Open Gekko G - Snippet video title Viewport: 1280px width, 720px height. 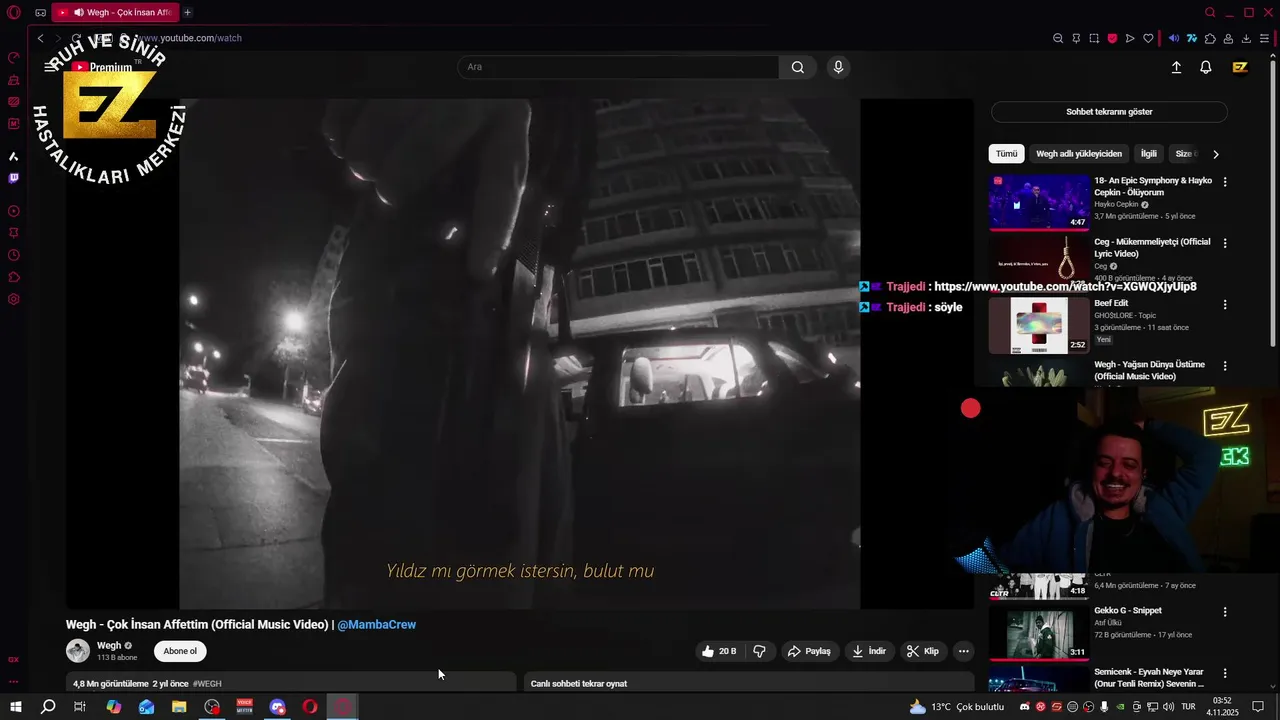[x=1128, y=611]
